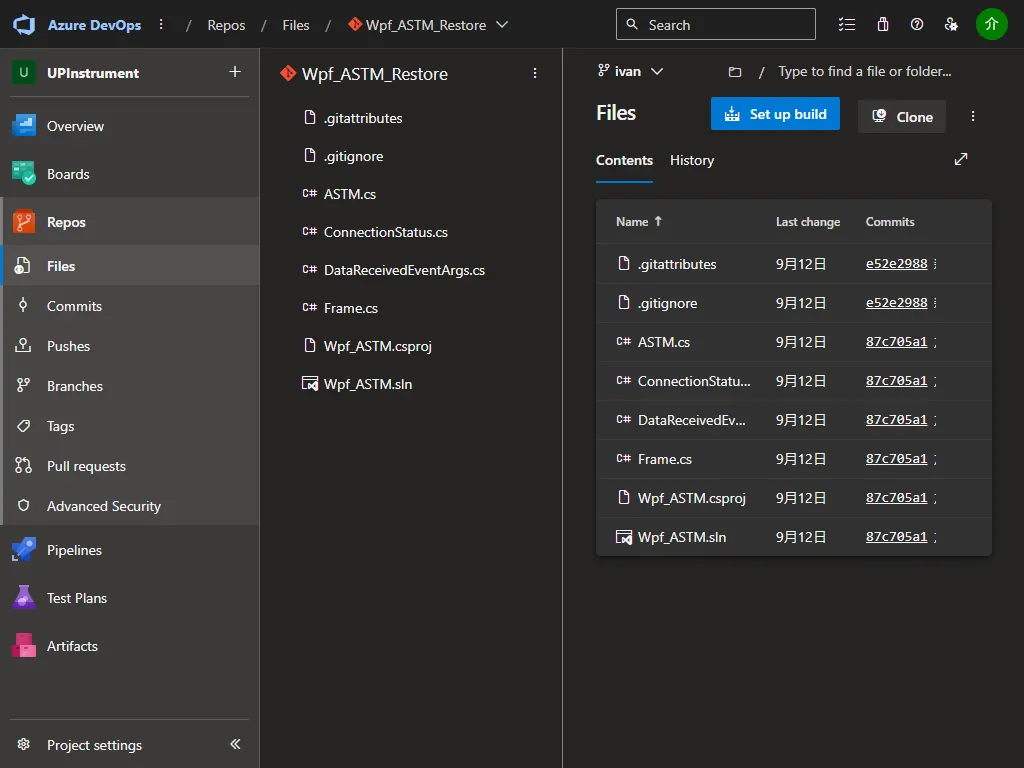Viewport: 1024px width, 768px height.
Task: Open Azure DevOps vertical dots menu in header
Action: click(161, 25)
